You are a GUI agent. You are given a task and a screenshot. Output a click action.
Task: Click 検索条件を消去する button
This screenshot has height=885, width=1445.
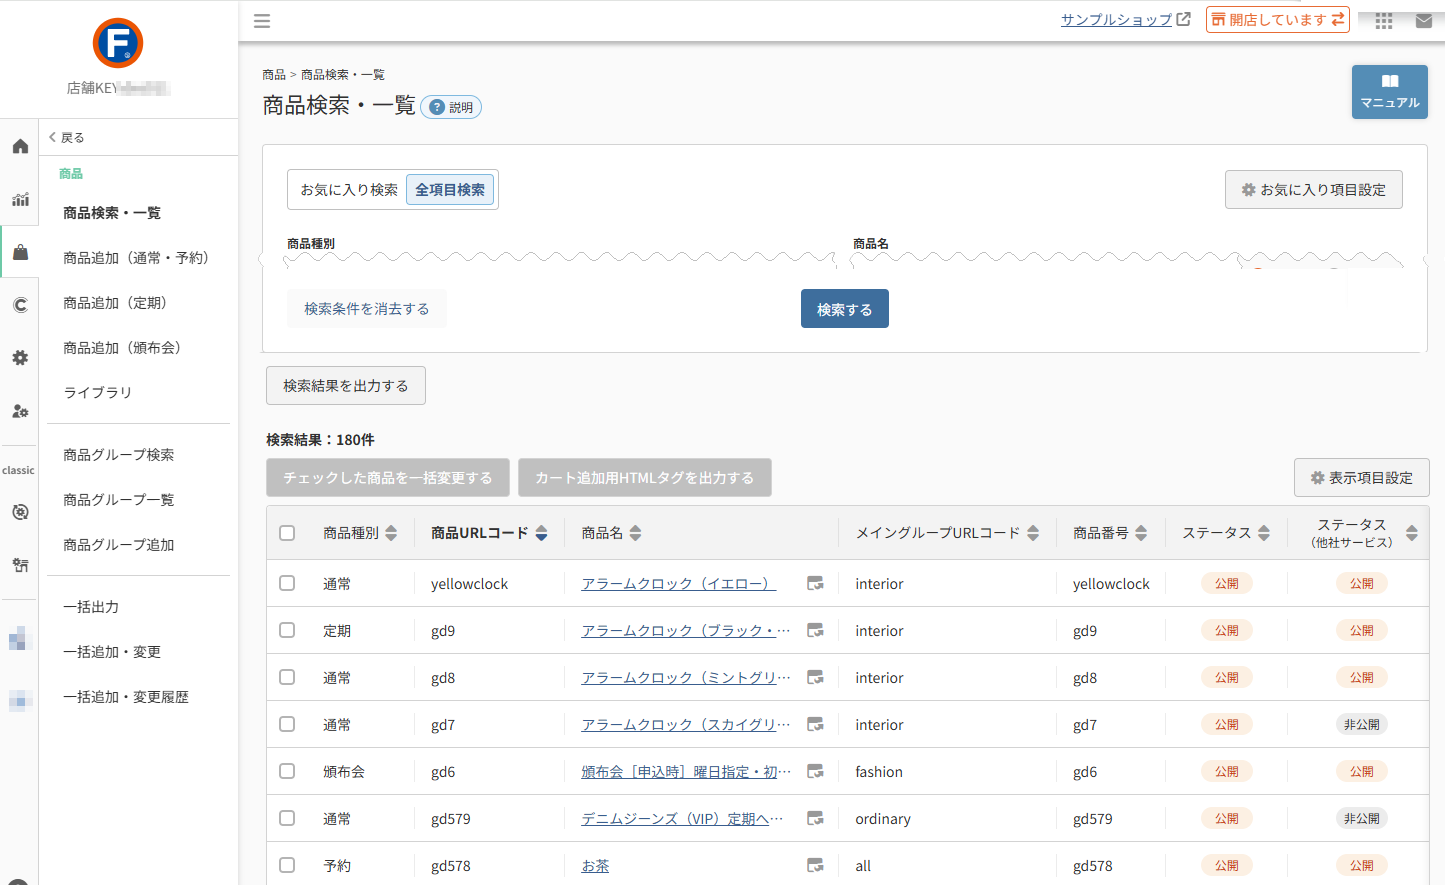367,309
